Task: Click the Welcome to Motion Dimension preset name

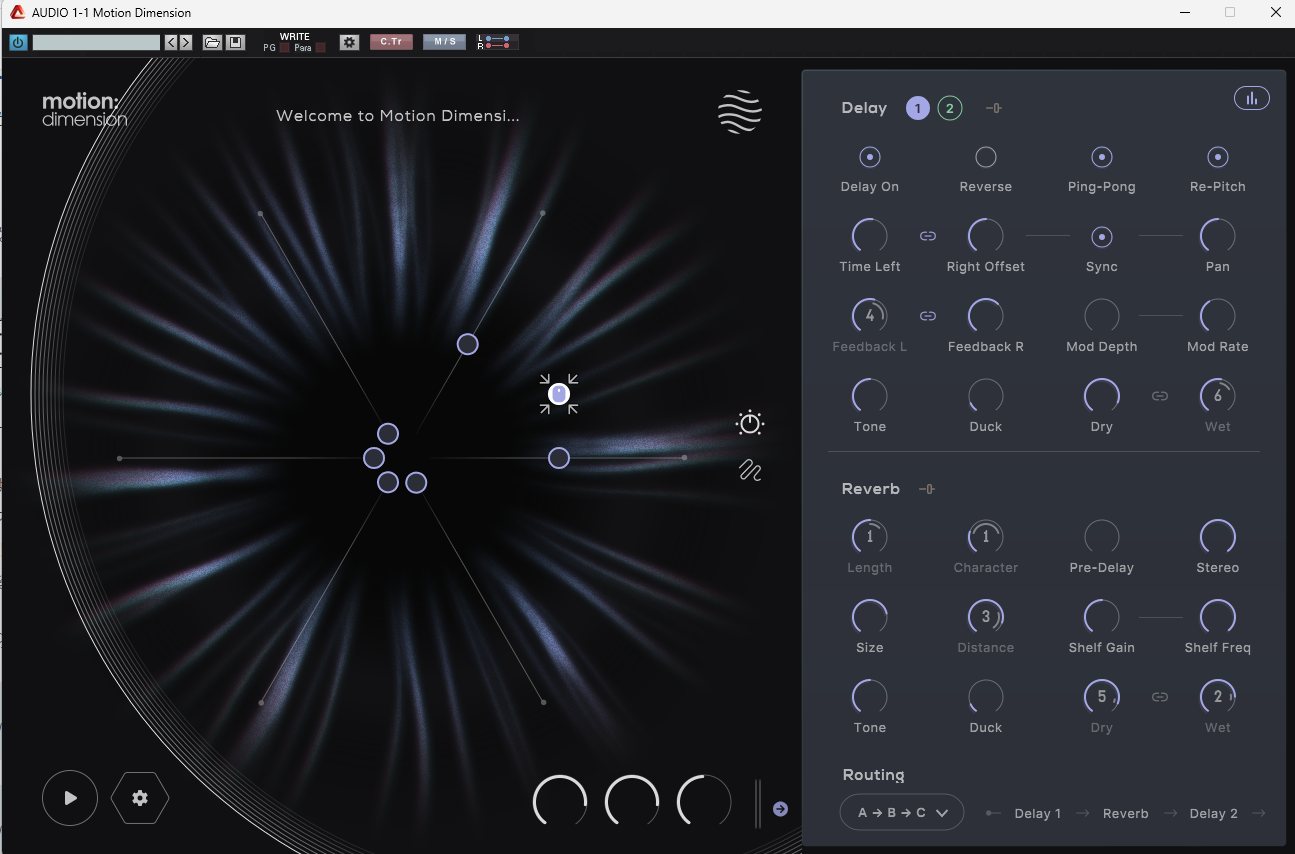Action: (398, 116)
